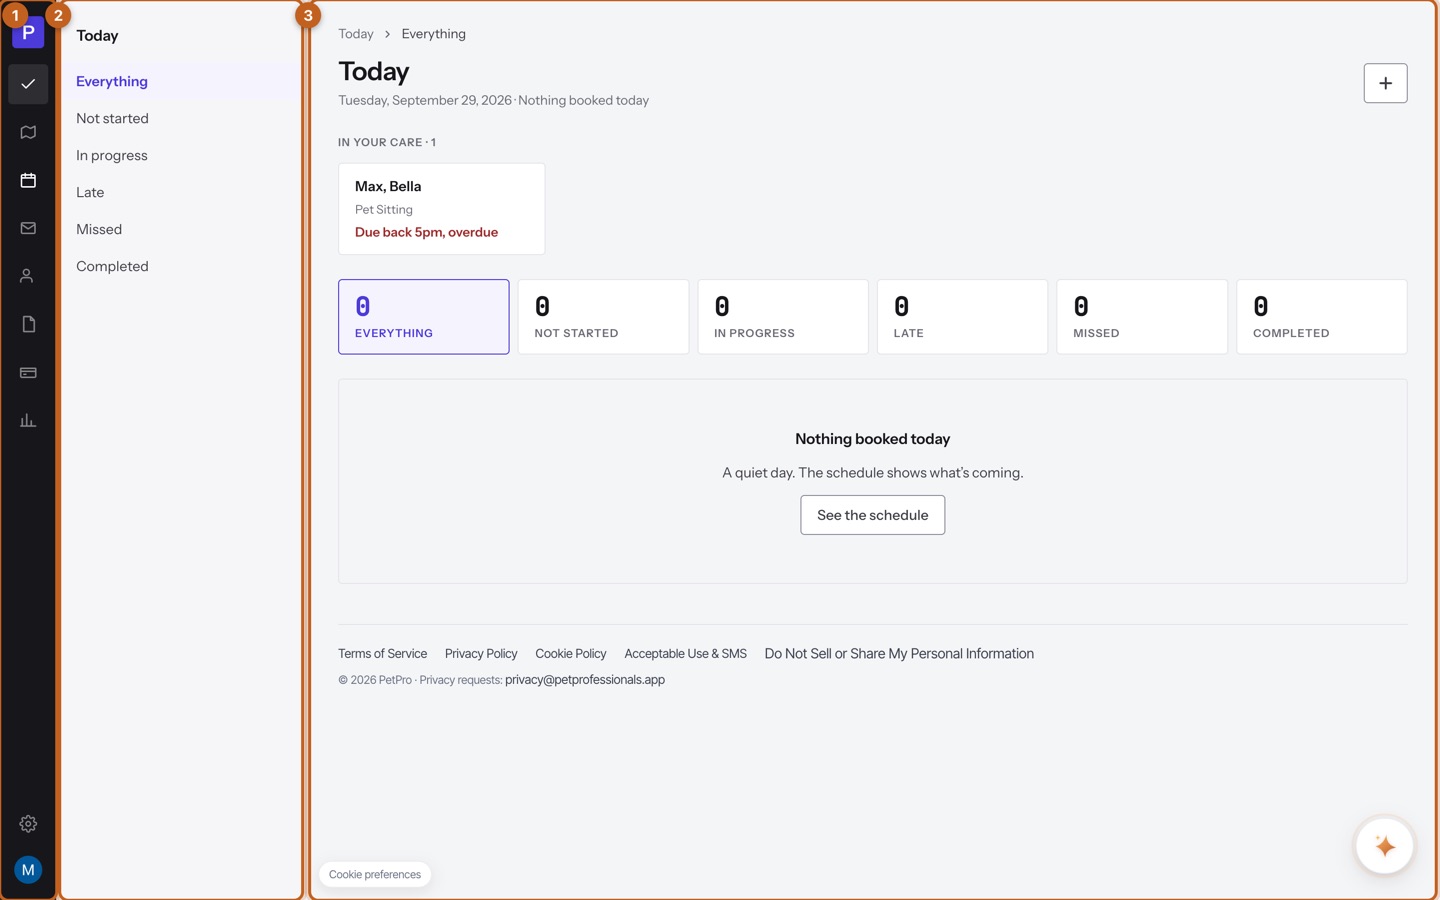This screenshot has width=1440, height=900.
Task: Click the 'Everything' breadcrumb text
Action: pyautogui.click(x=434, y=34)
